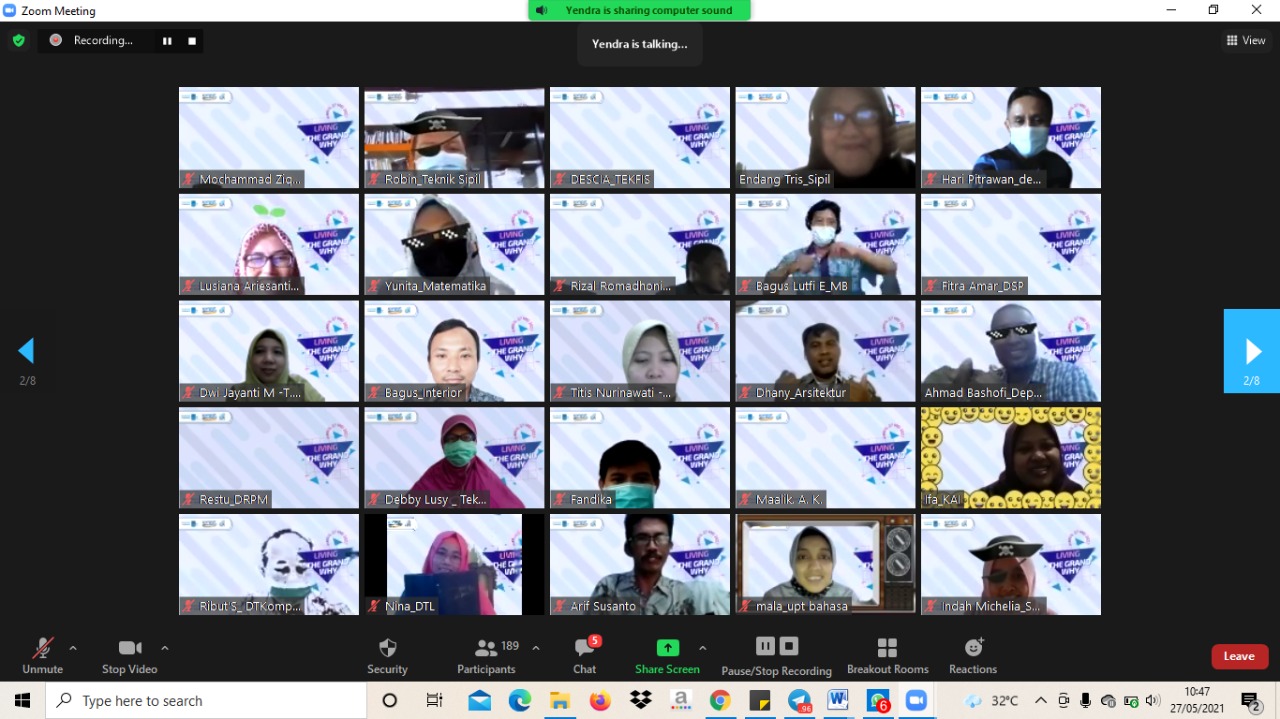Go to next gallery page with right arrow

pos(1252,351)
